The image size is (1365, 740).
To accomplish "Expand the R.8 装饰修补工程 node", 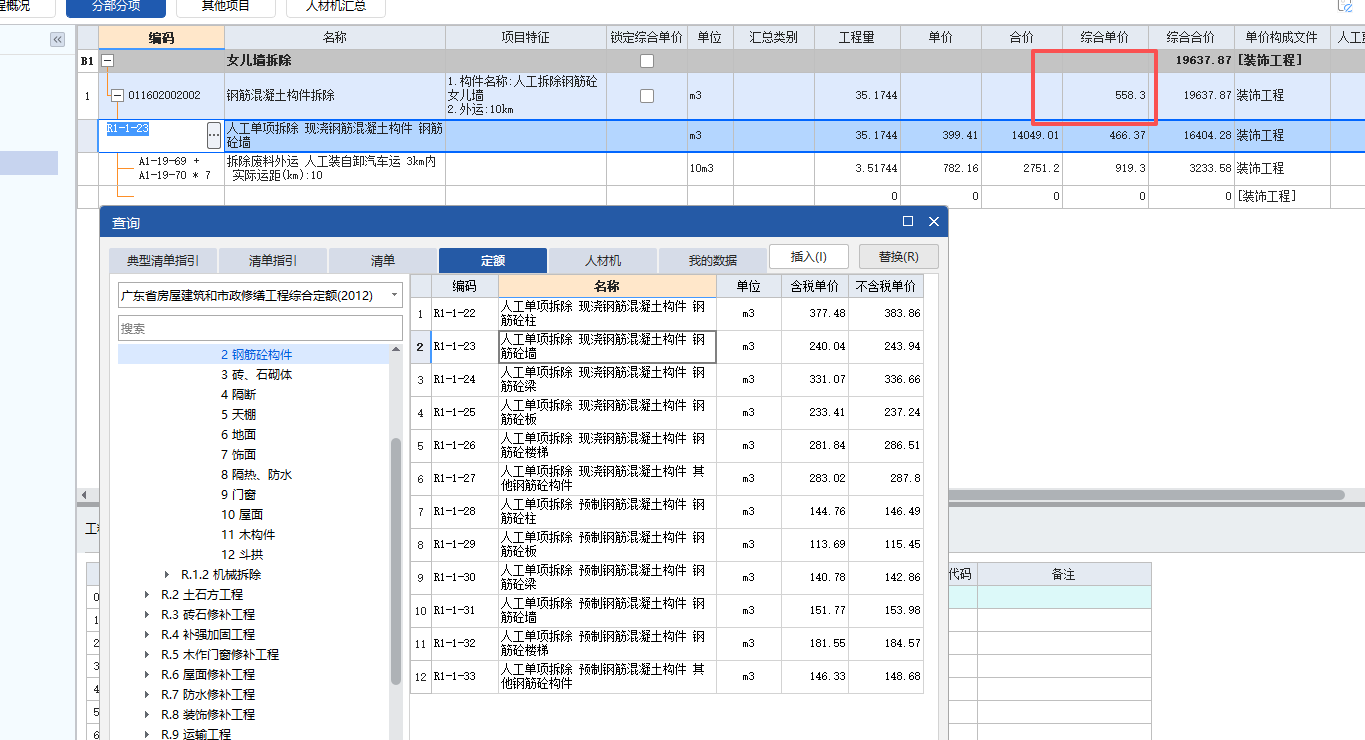I will (147, 714).
